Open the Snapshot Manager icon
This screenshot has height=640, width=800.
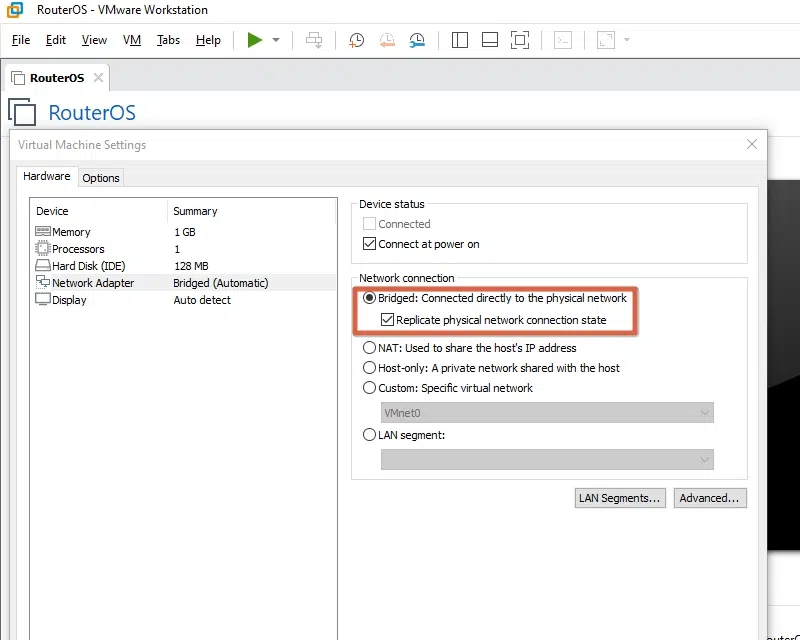(x=417, y=40)
